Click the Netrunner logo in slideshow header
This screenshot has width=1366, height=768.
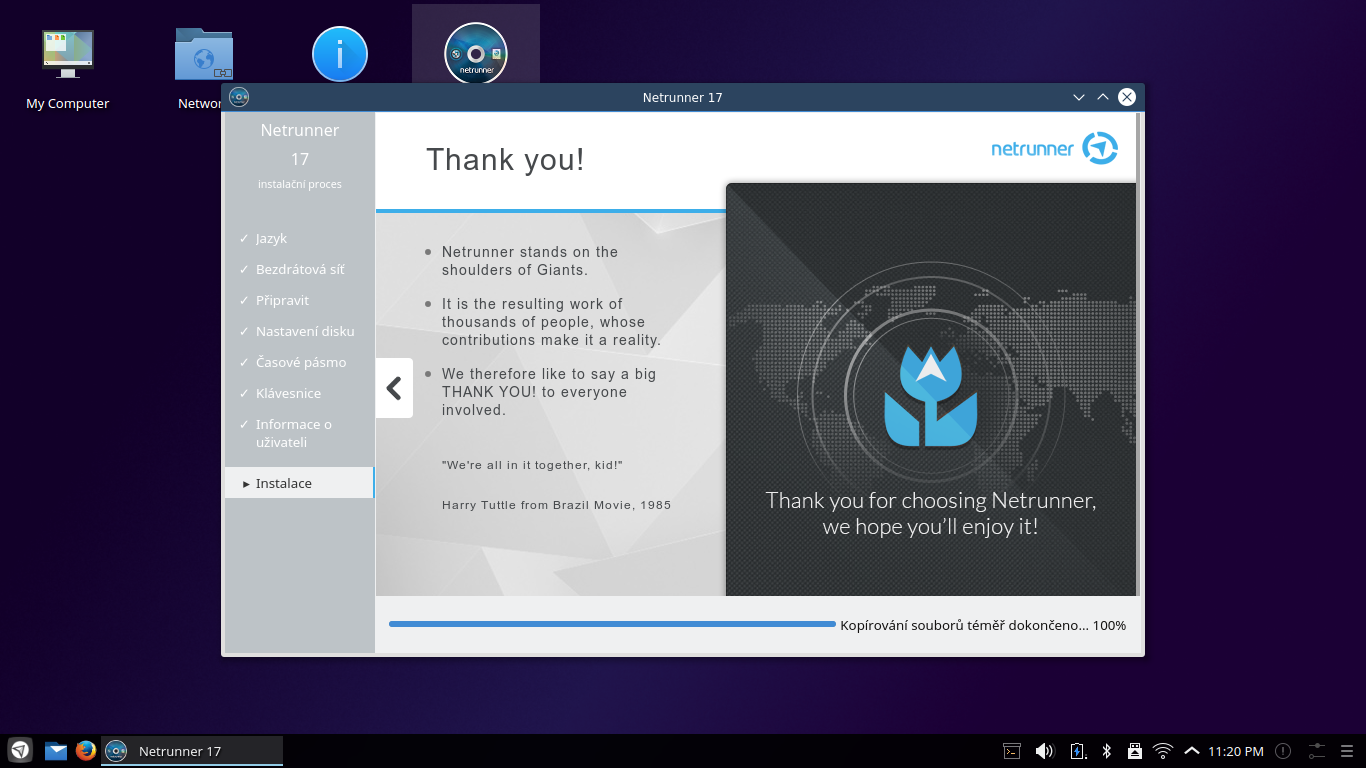pyautogui.click(x=1055, y=148)
